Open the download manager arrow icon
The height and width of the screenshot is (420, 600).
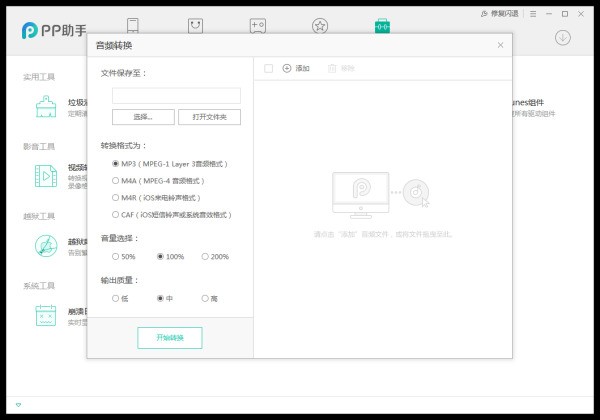[x=563, y=37]
